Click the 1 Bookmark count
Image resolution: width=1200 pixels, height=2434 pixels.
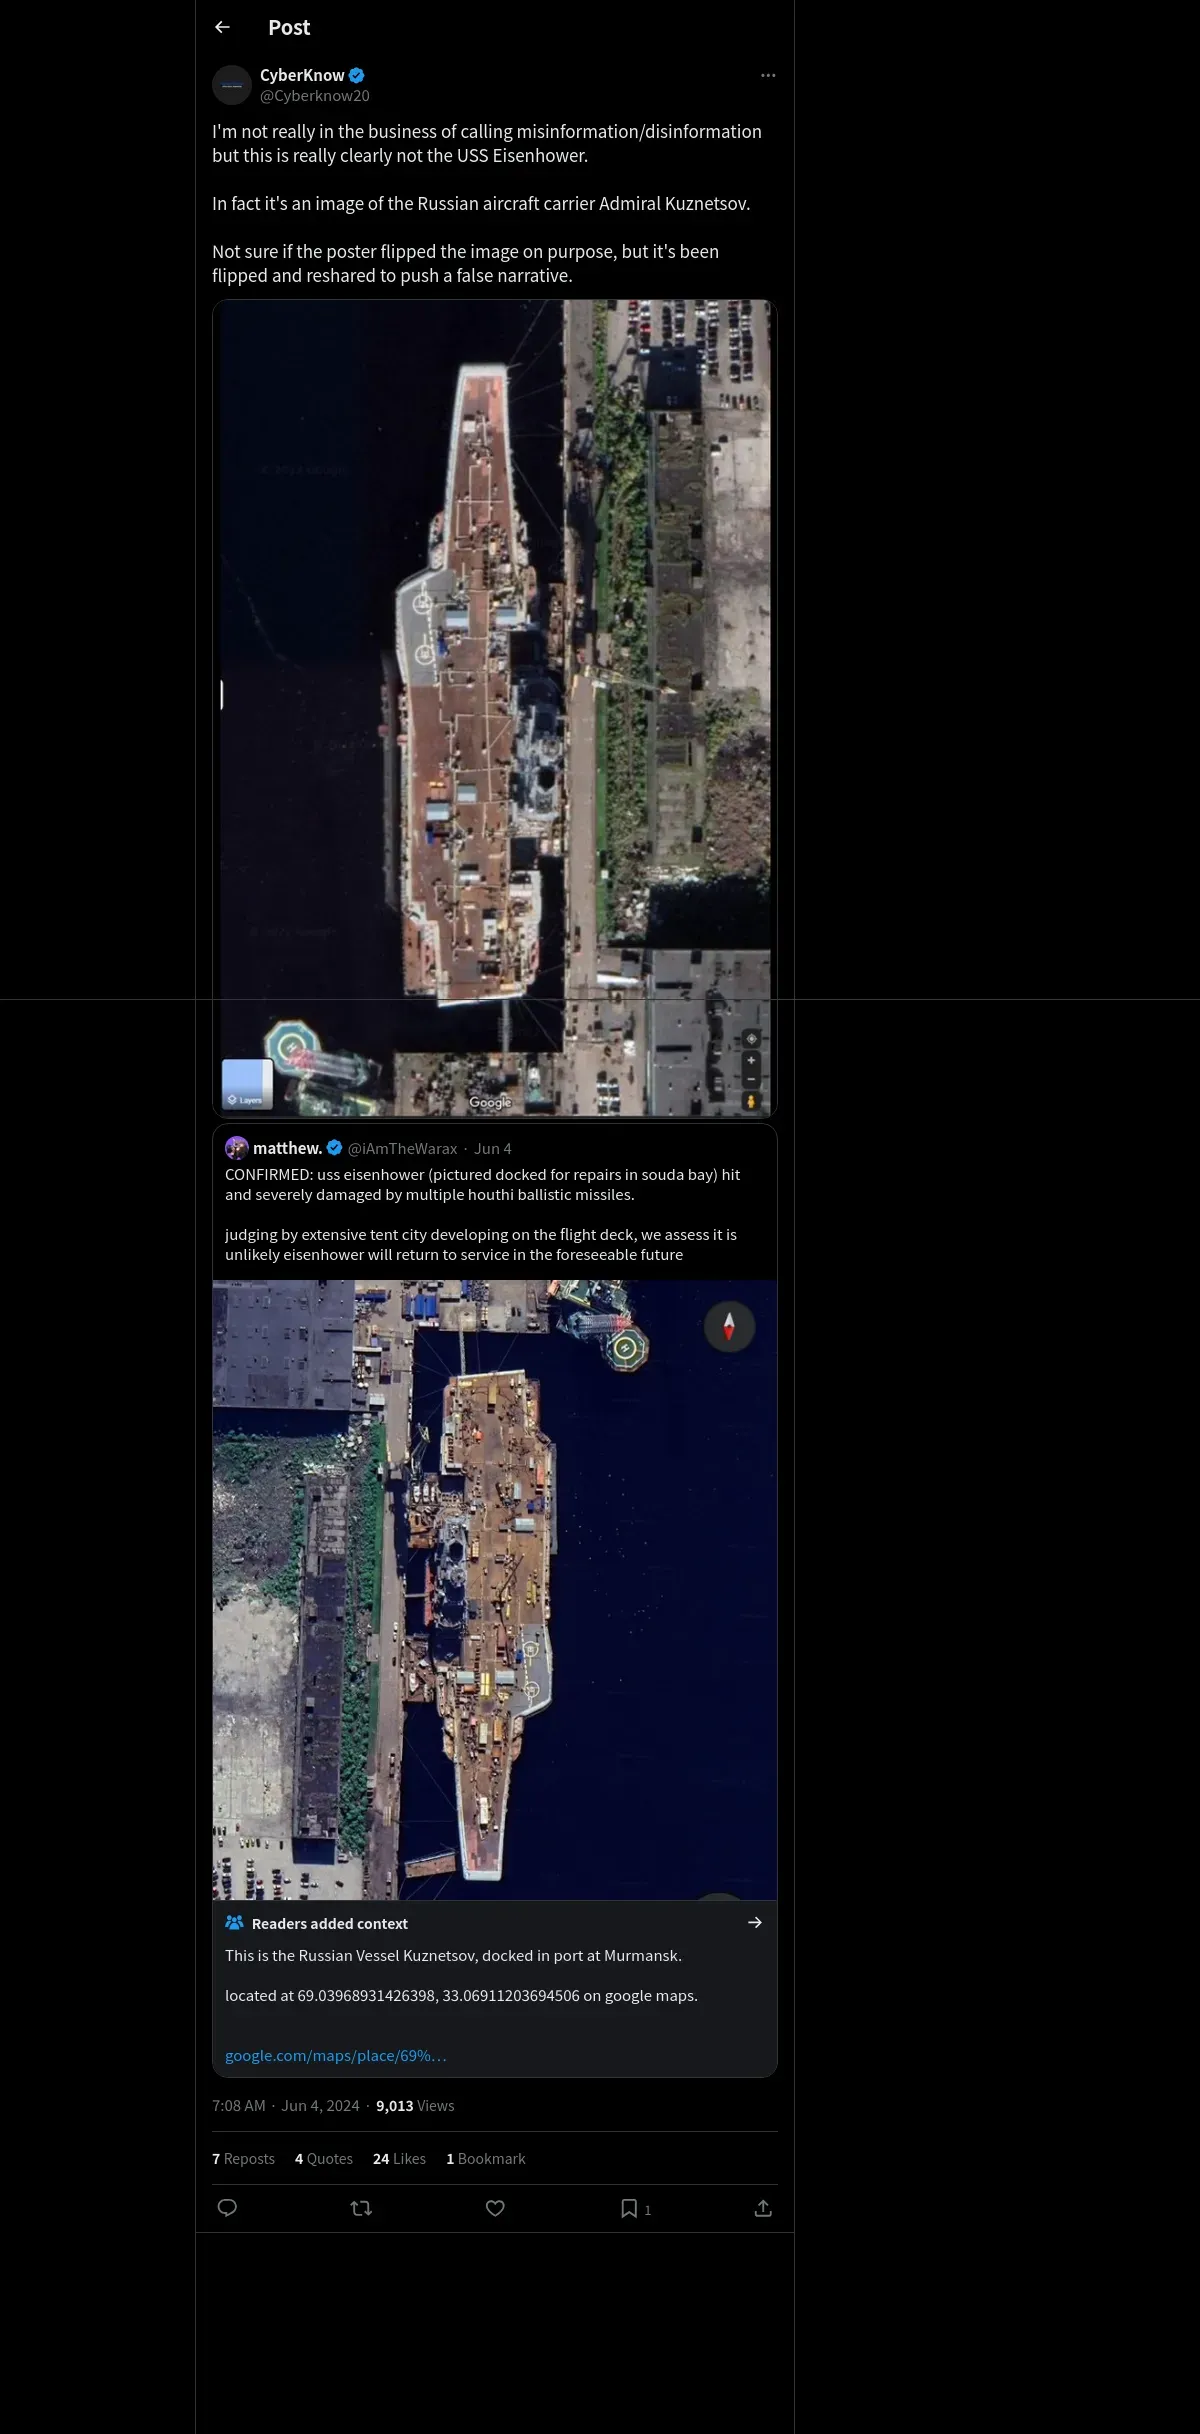(485, 2158)
